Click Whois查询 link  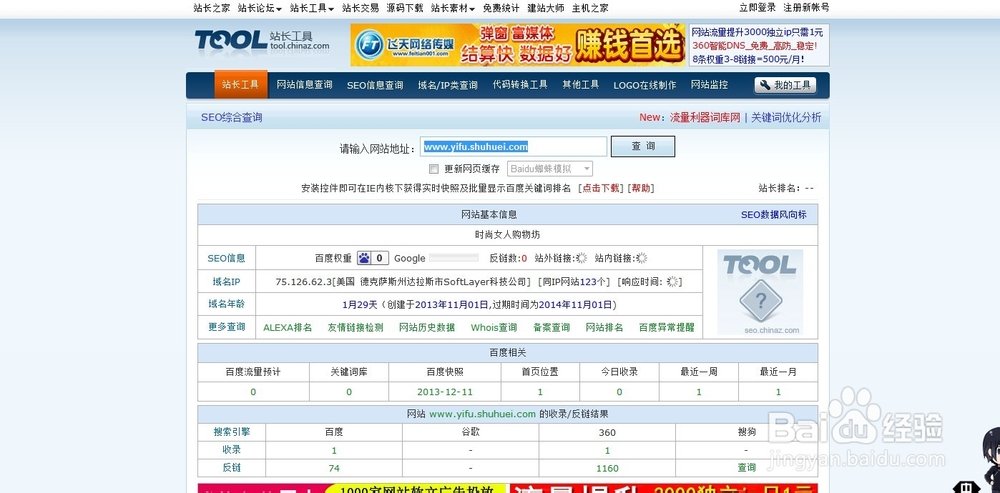point(494,327)
